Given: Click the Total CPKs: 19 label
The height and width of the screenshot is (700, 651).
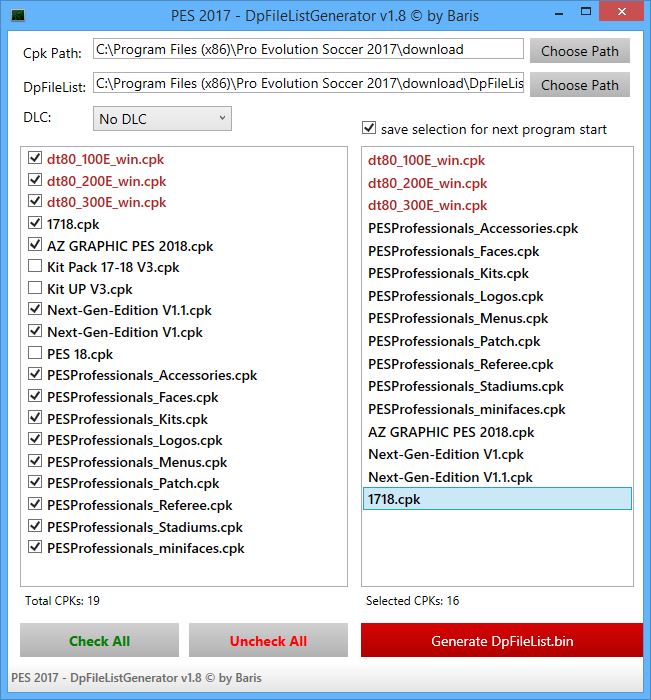Looking at the screenshot, I should (62, 600).
